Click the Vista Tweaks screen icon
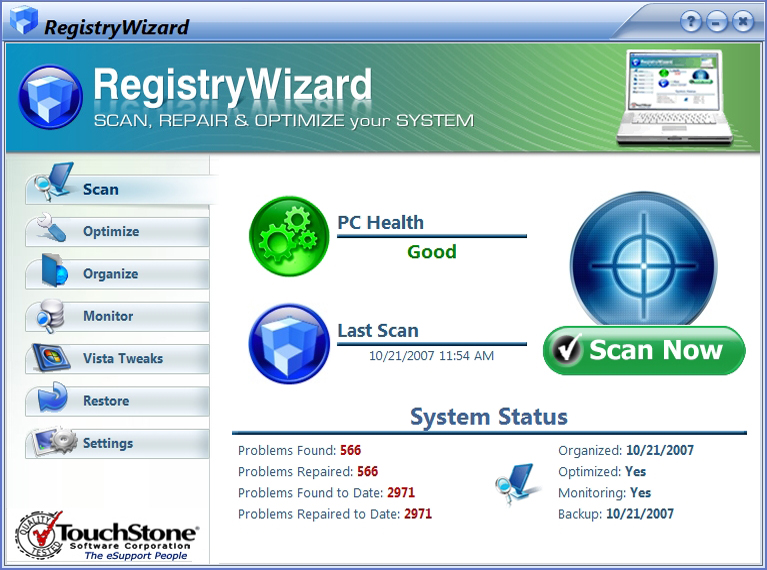Viewport: 767px width, 570px height. [51, 357]
